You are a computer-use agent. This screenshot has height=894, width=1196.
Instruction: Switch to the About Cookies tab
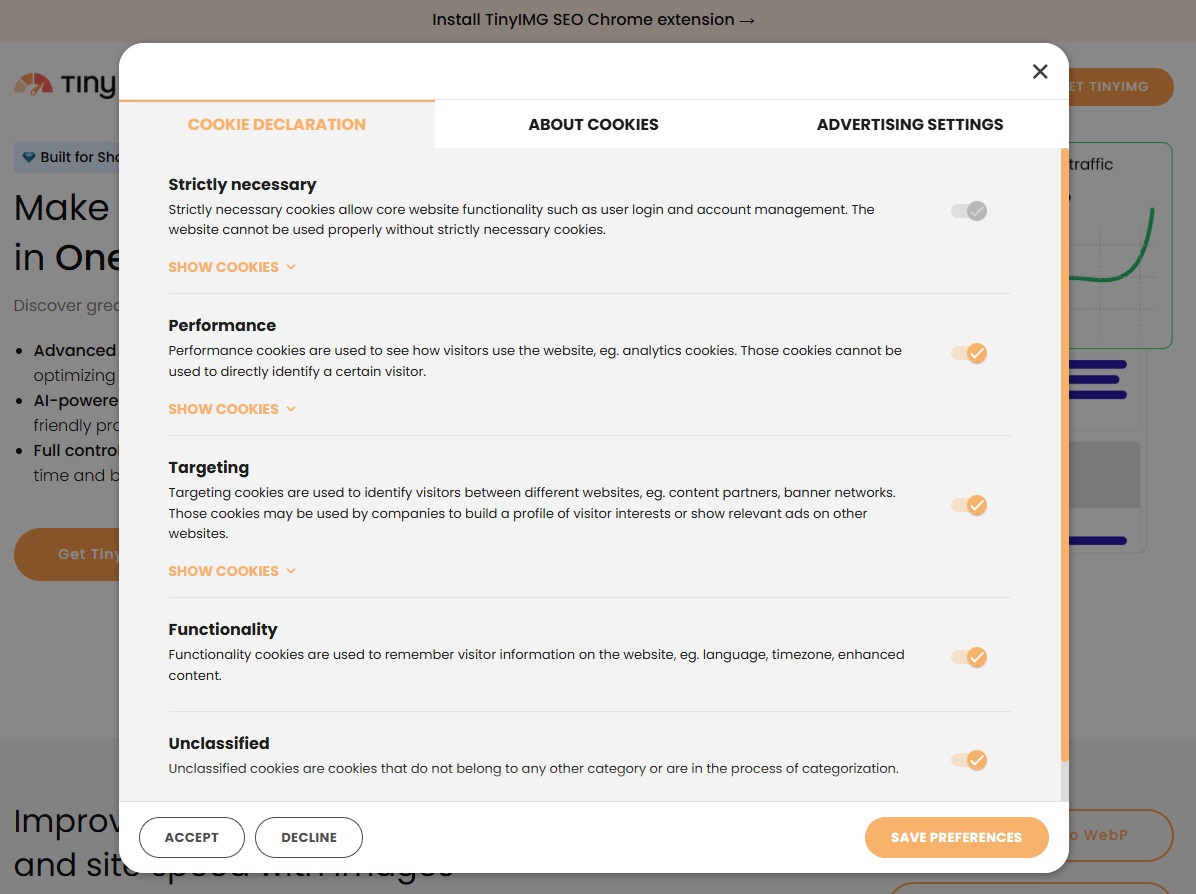tap(593, 124)
